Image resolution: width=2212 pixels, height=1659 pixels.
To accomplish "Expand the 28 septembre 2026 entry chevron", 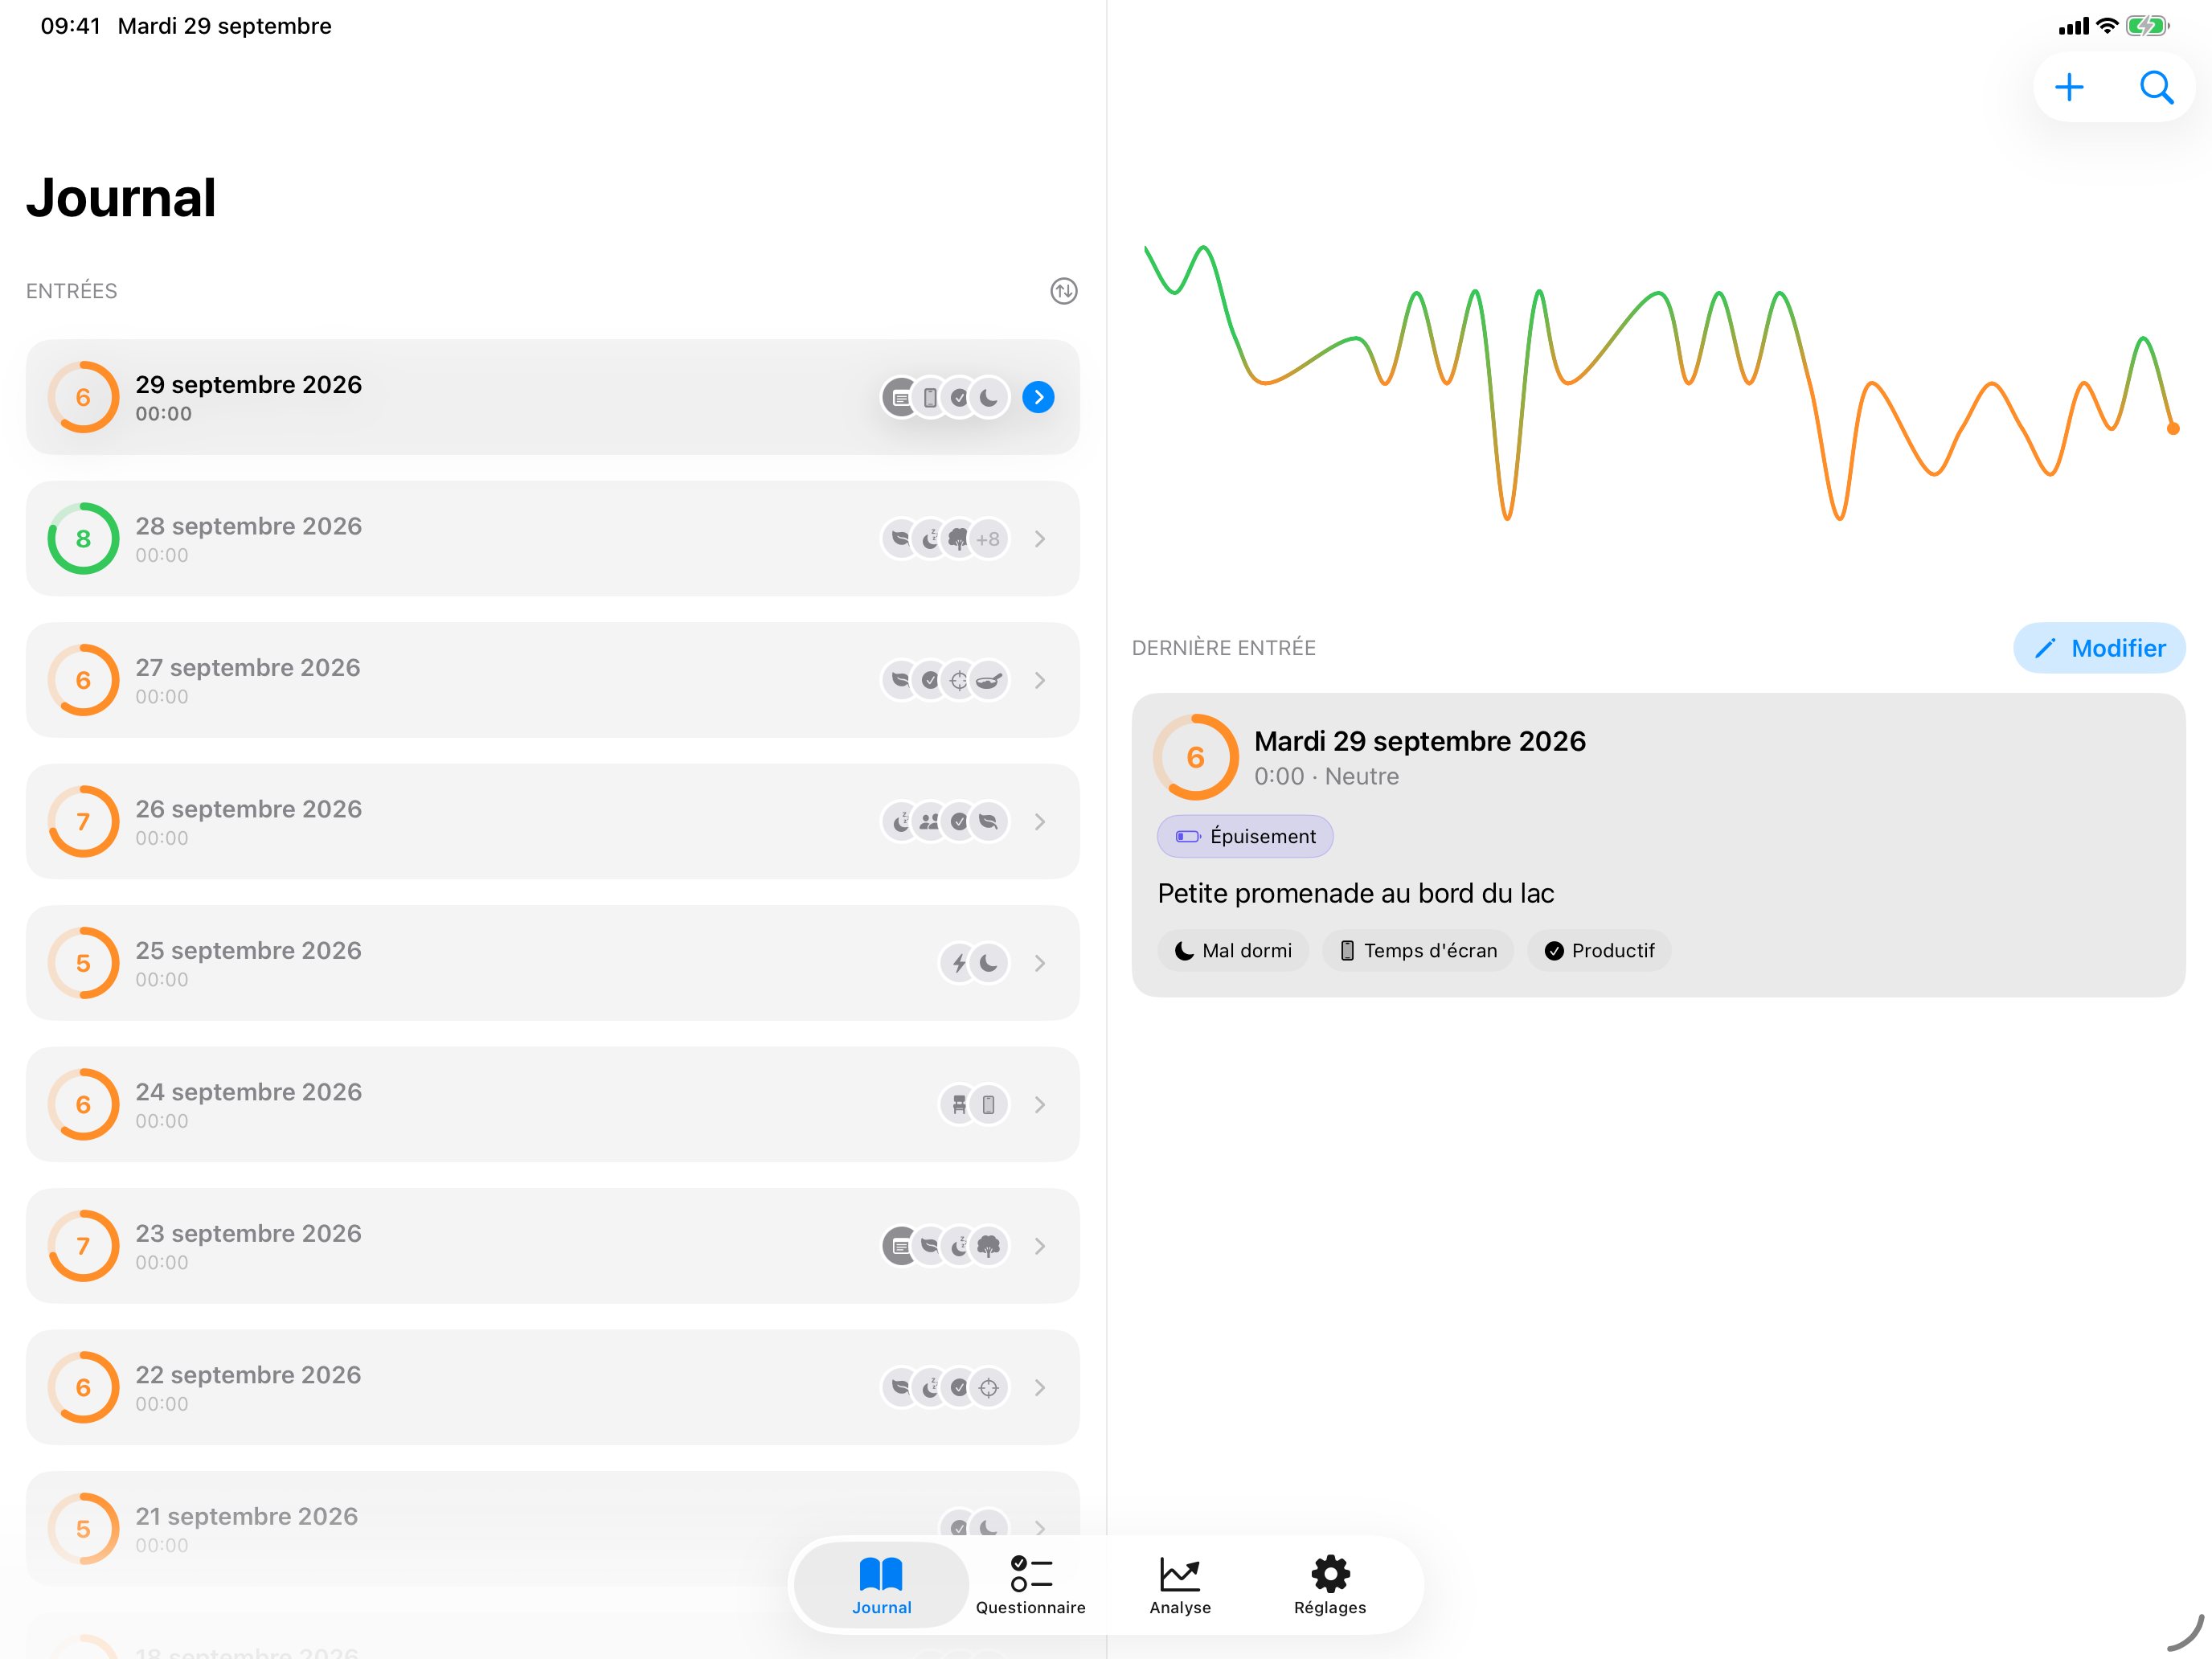I will [x=1040, y=539].
